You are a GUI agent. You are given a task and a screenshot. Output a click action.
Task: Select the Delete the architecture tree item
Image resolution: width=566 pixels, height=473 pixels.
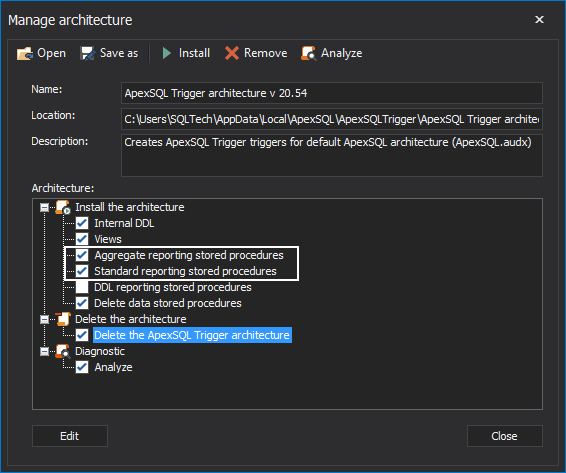131,319
